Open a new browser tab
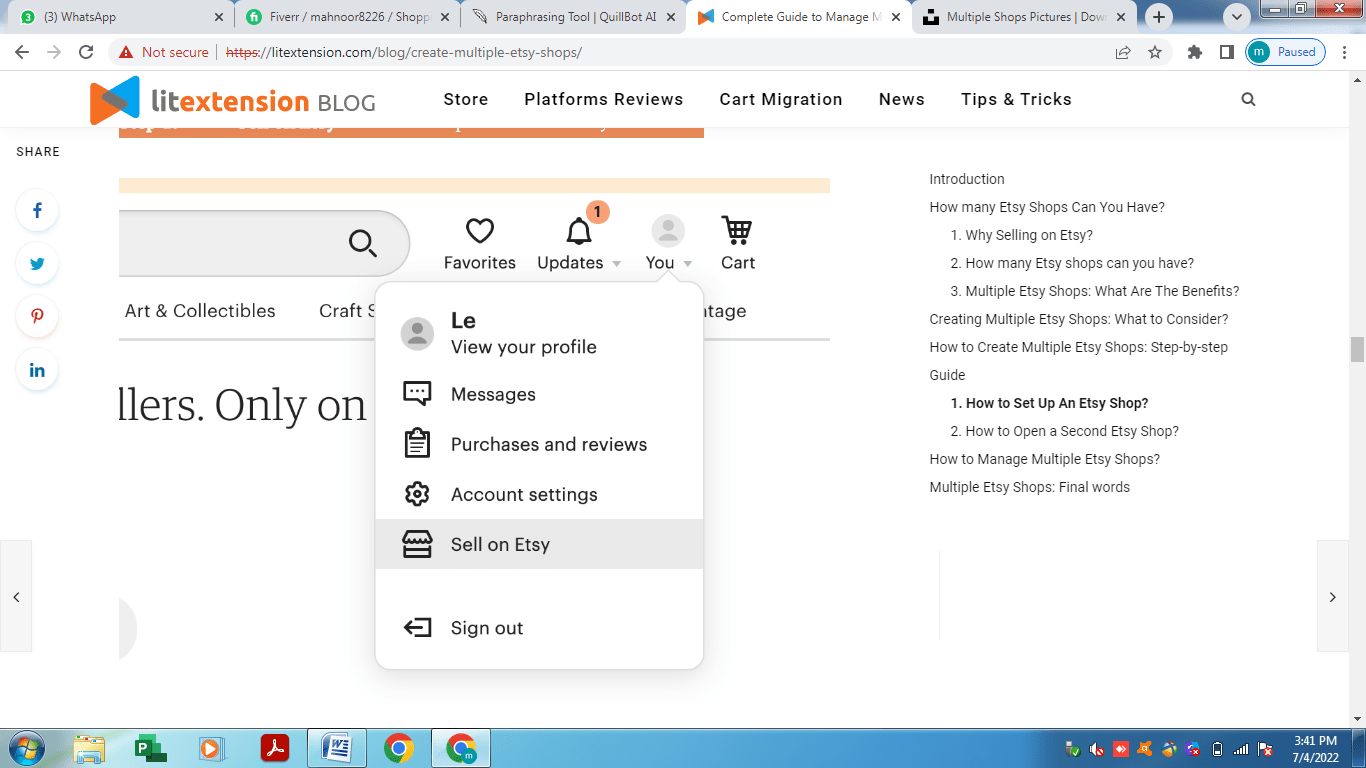Image resolution: width=1366 pixels, height=768 pixels. click(1159, 17)
